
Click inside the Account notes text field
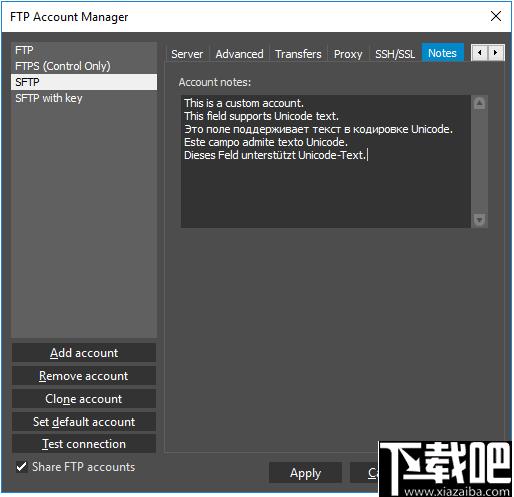(325, 161)
